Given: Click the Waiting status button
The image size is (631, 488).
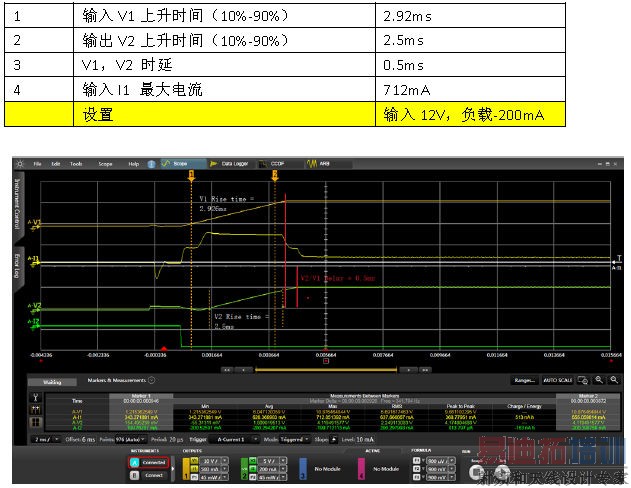Looking at the screenshot, I should [x=52, y=381].
